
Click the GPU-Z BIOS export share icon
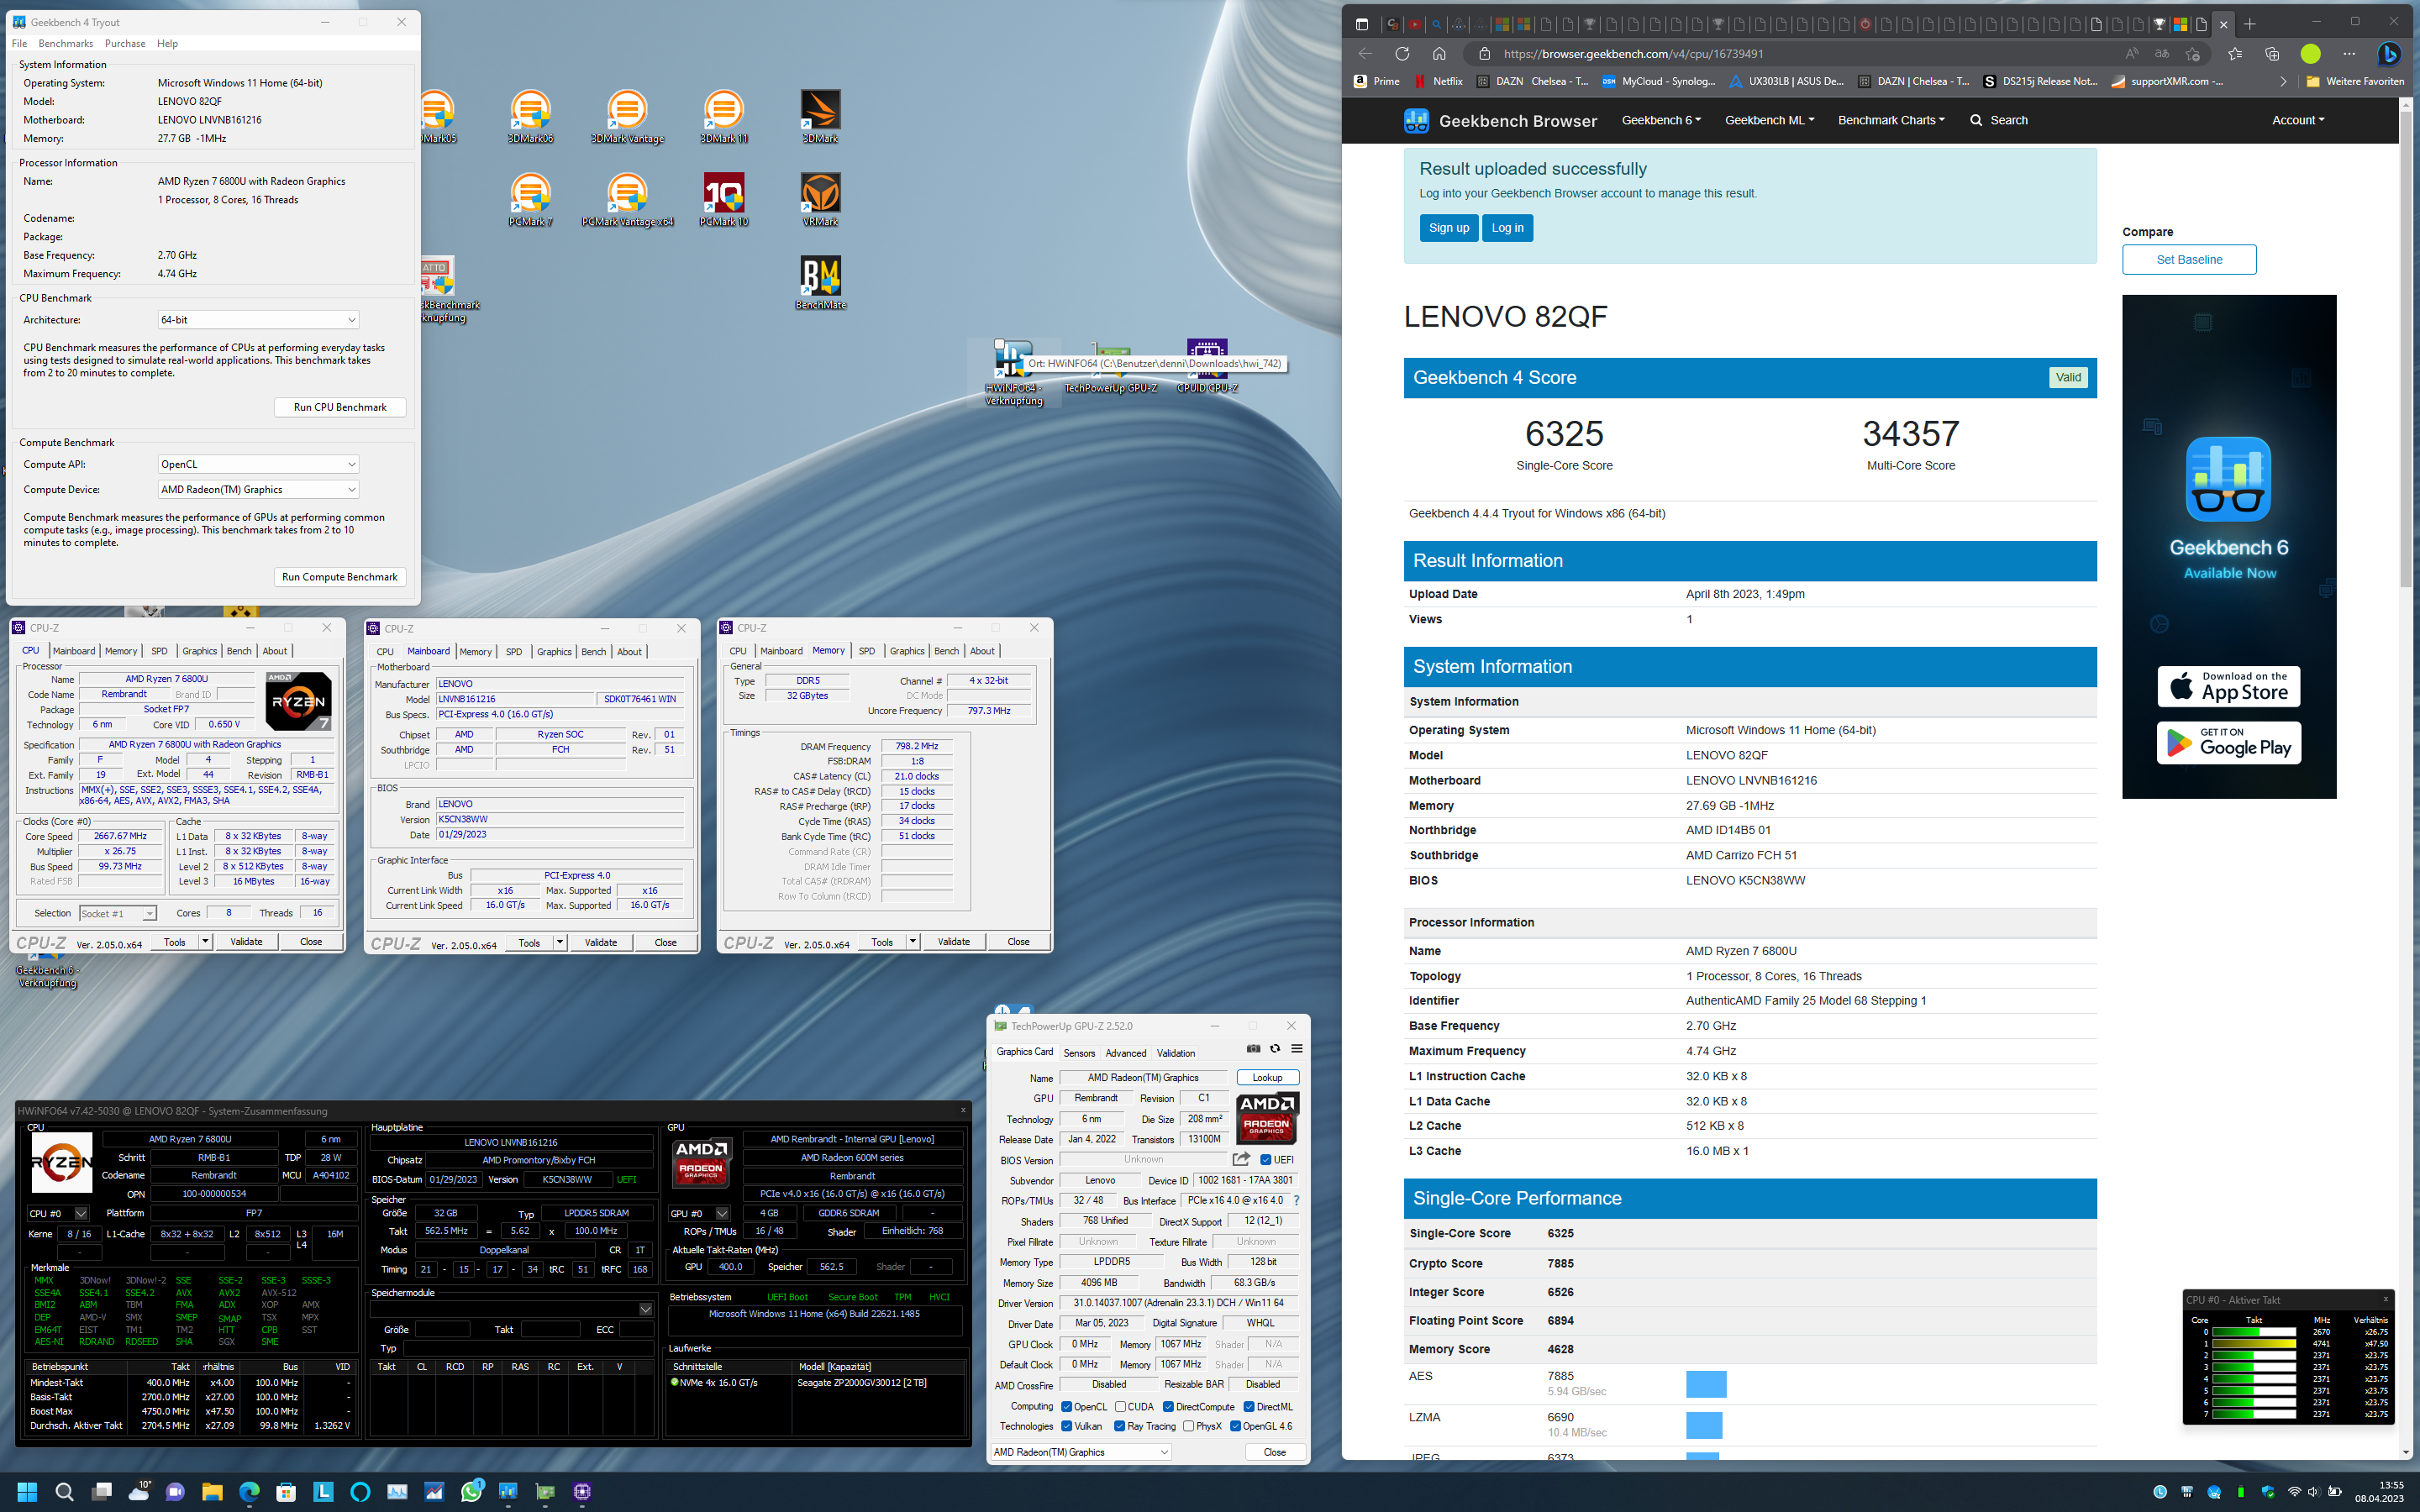1241,1159
